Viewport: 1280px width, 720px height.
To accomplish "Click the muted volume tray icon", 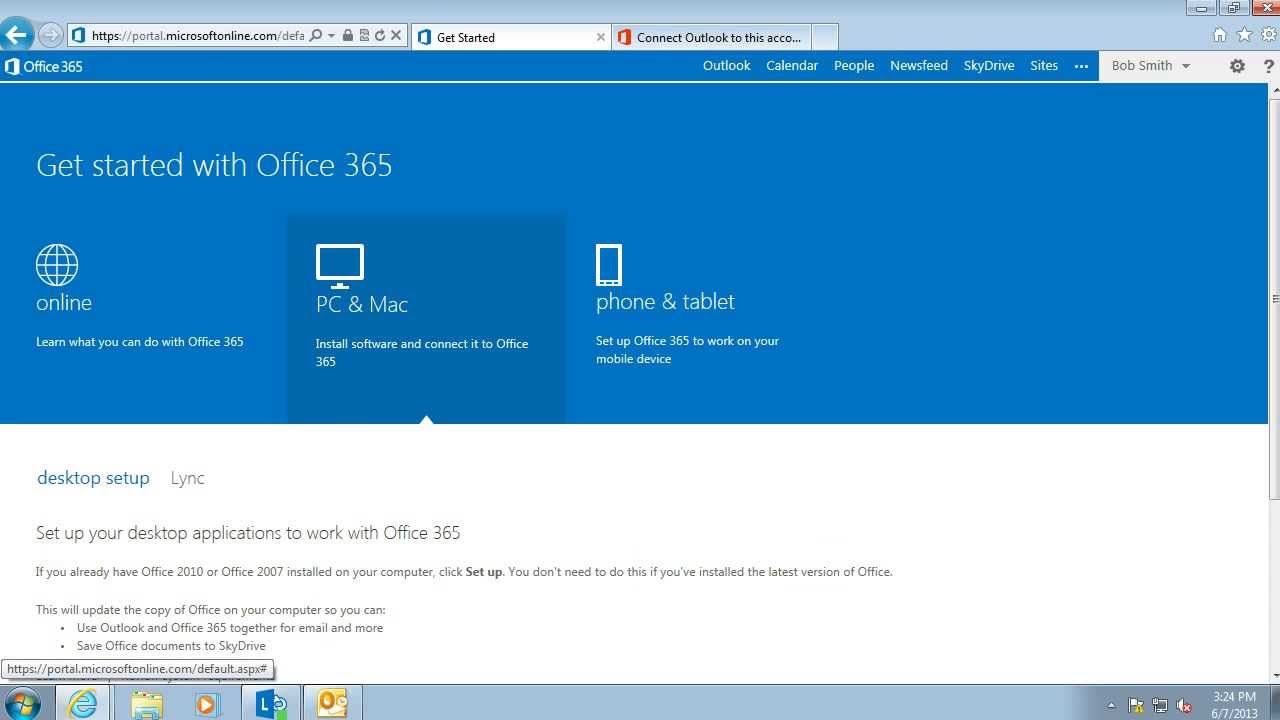I will click(1184, 705).
